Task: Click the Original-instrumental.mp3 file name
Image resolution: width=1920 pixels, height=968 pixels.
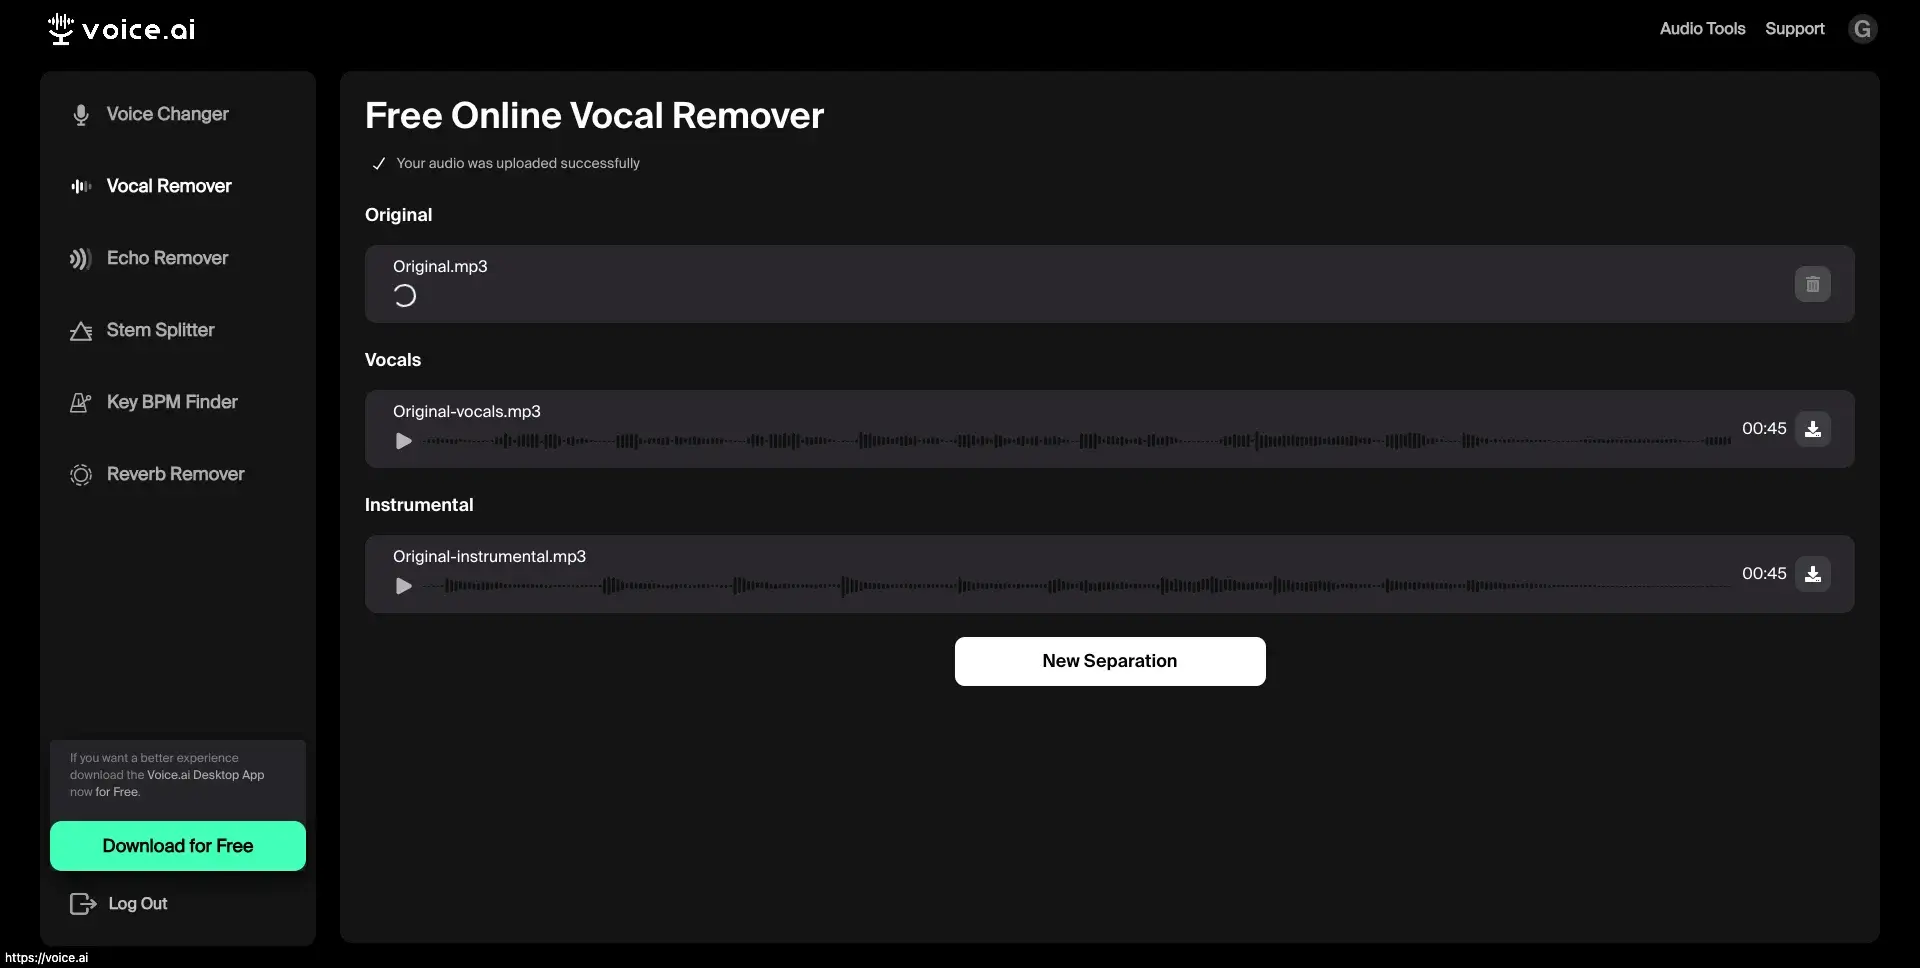Action: 489,557
